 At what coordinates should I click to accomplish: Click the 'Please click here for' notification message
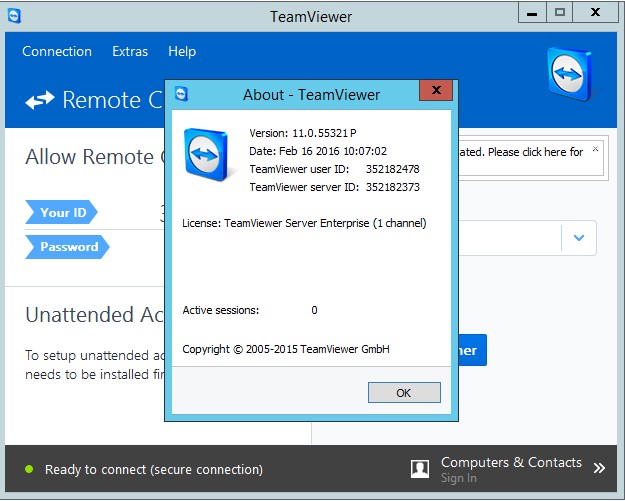(x=521, y=152)
